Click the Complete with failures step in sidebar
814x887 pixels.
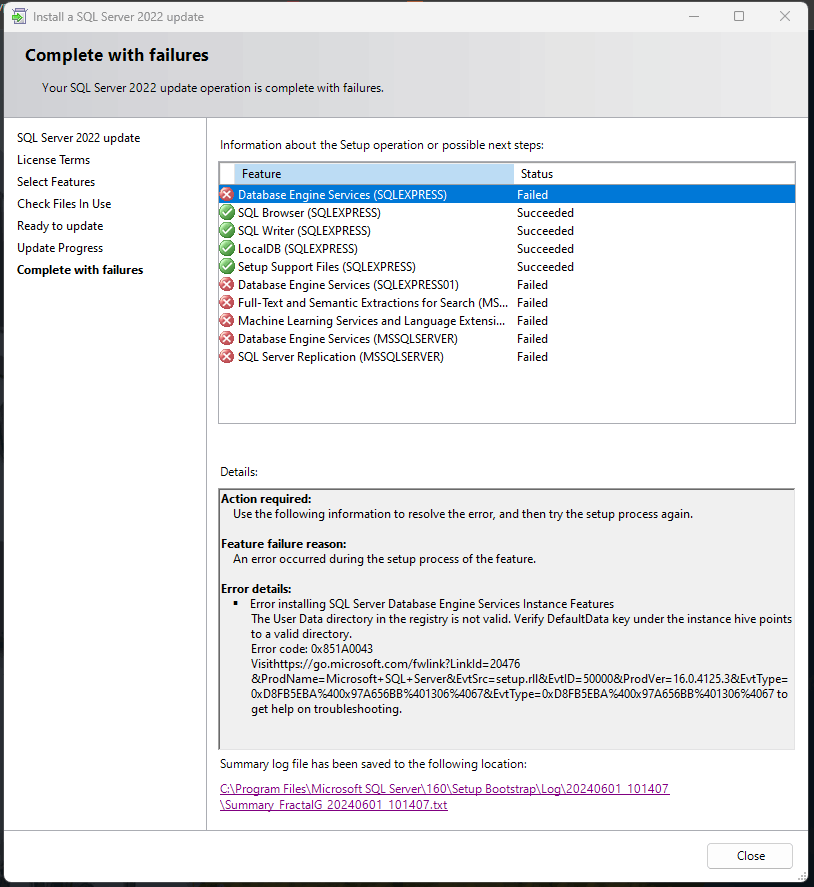point(80,270)
